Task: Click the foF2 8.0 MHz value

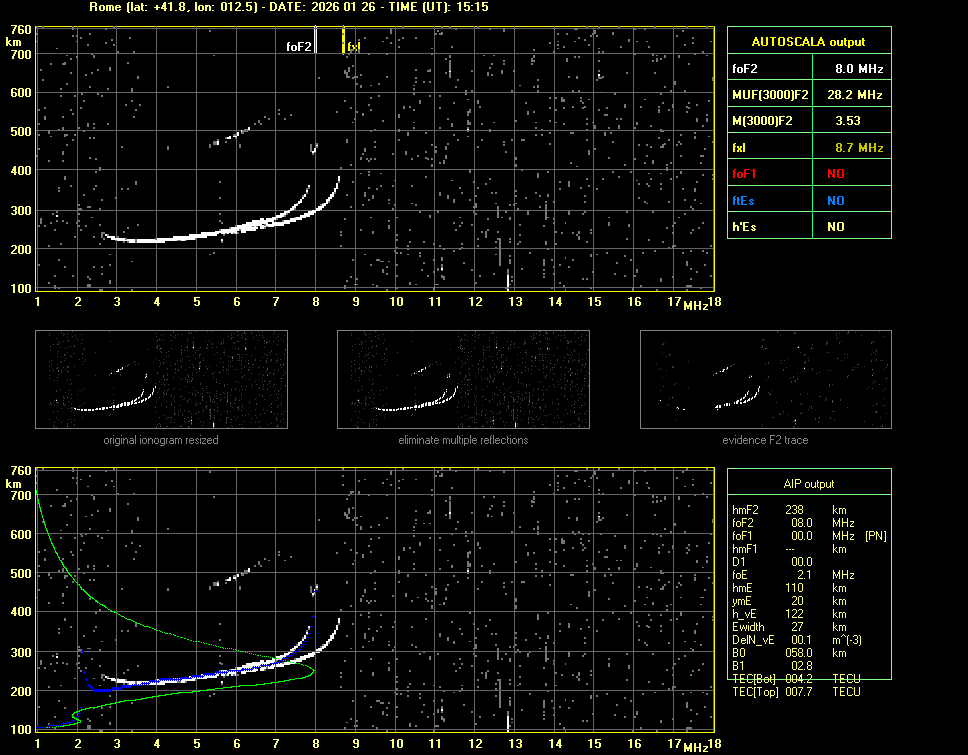Action: (x=859, y=69)
